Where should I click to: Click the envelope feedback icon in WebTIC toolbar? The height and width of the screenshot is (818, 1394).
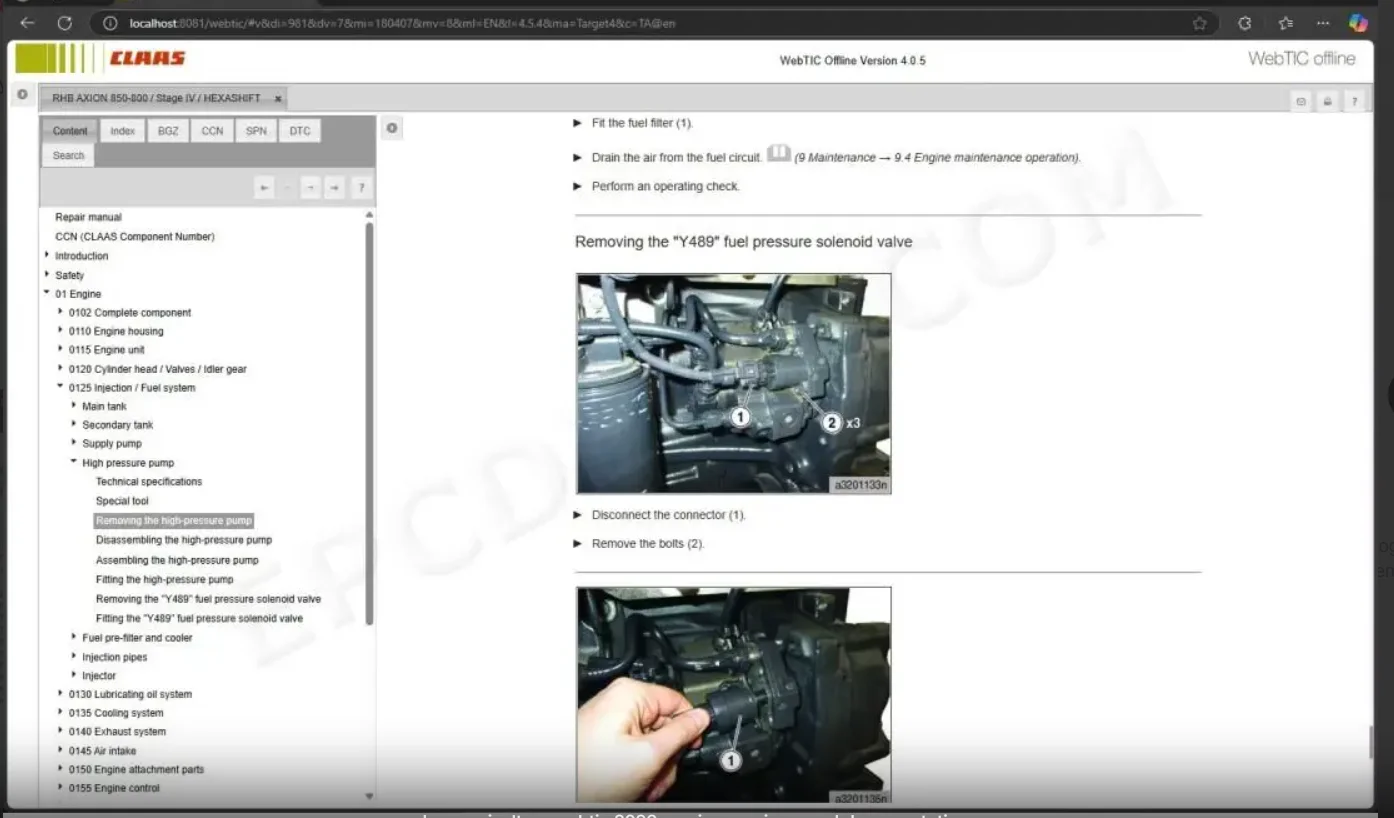[x=1301, y=101]
